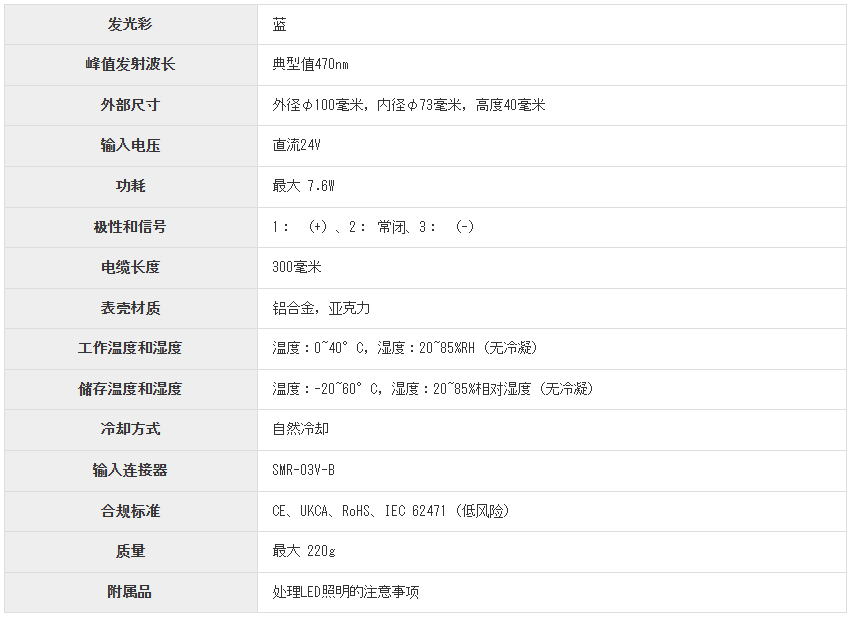The width and height of the screenshot is (861, 623).
Task: Click the 电缆长度 label
Action: [x=130, y=267]
